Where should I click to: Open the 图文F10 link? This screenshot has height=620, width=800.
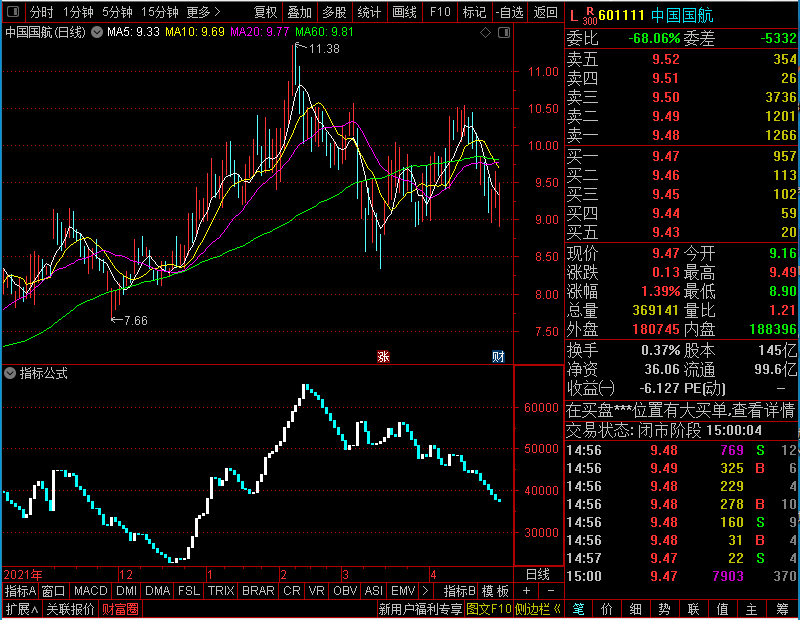point(489,609)
